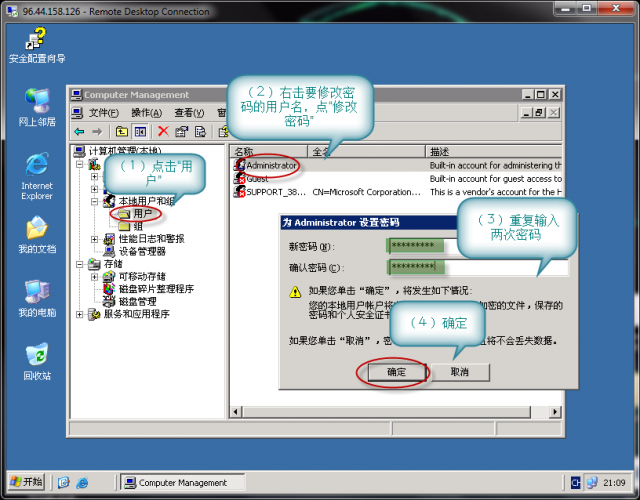Click the horizontal scrollbar right arrow
The height and width of the screenshot is (500, 640).
pyautogui.click(x=555, y=412)
